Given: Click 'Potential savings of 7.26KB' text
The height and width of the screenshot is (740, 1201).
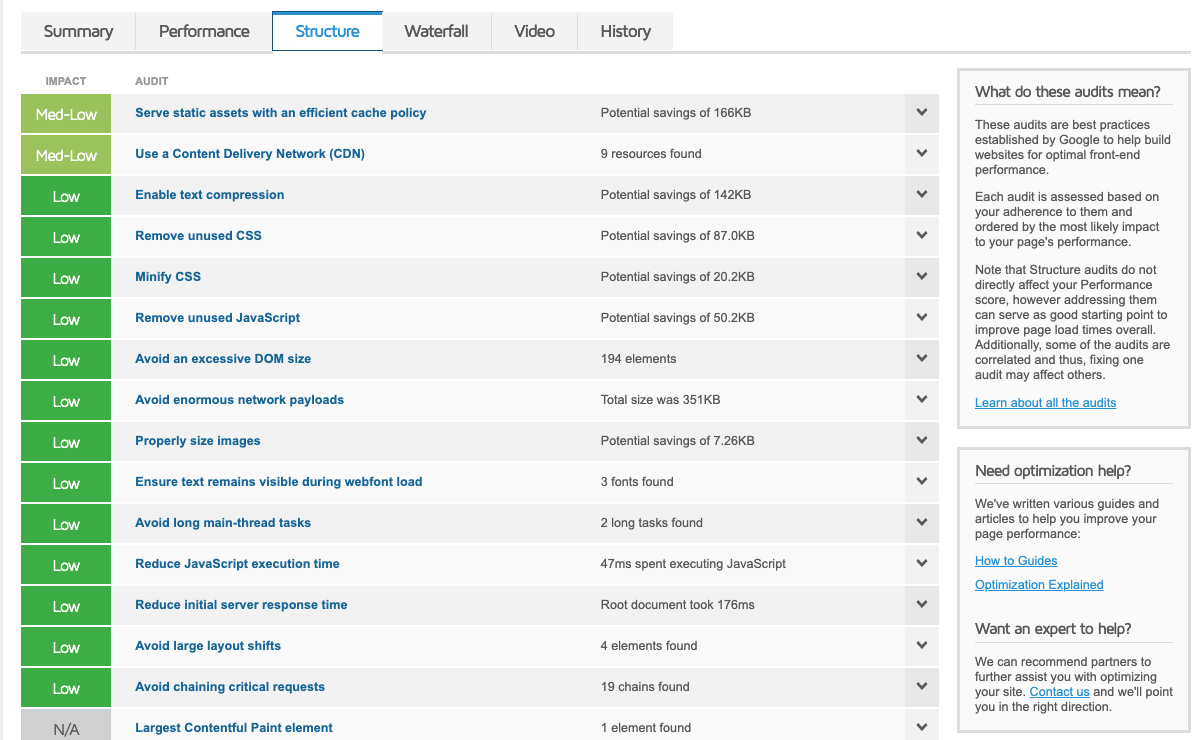Looking at the screenshot, I should pyautogui.click(x=678, y=441).
